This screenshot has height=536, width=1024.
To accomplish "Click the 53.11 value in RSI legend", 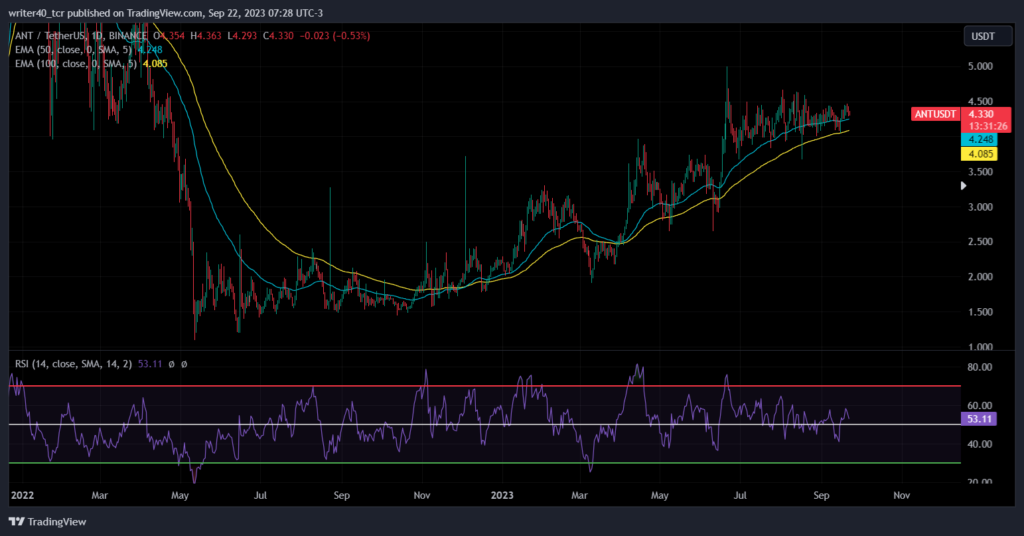I will coord(150,364).
